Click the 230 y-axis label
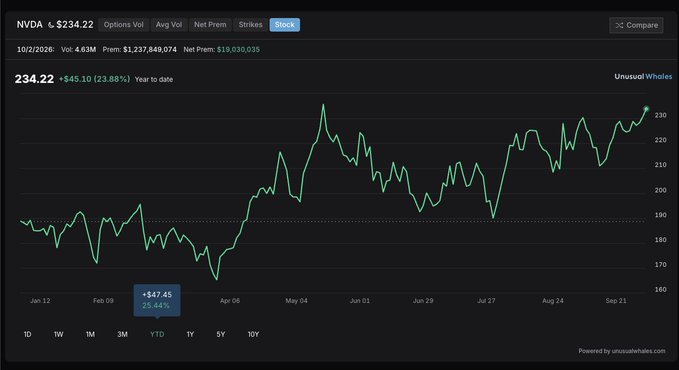The height and width of the screenshot is (370, 679). [x=660, y=115]
